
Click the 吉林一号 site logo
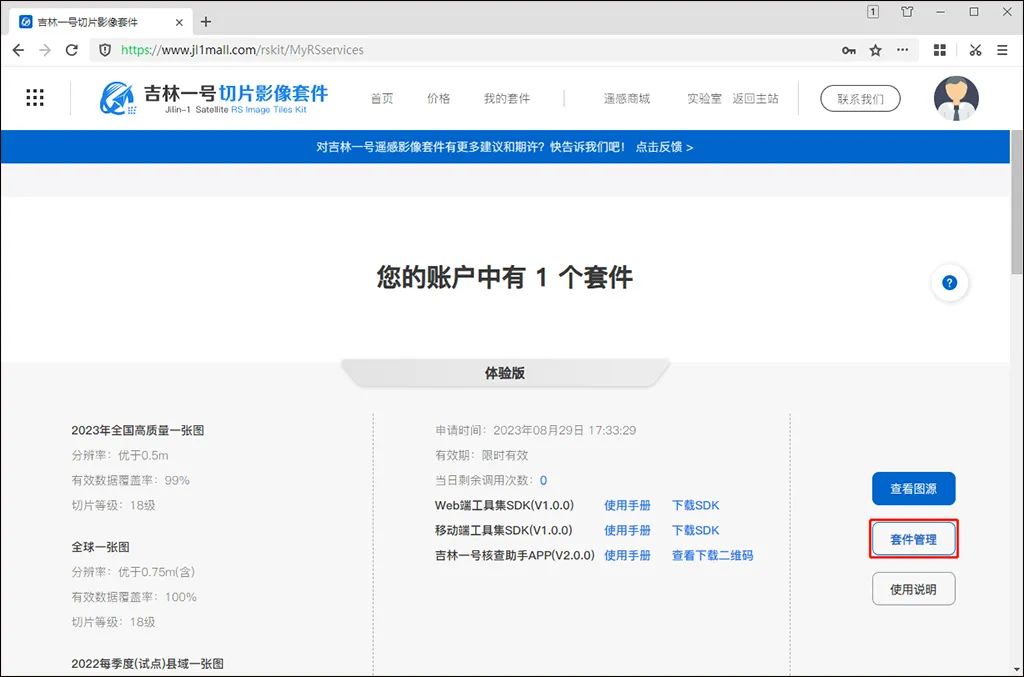(x=214, y=99)
